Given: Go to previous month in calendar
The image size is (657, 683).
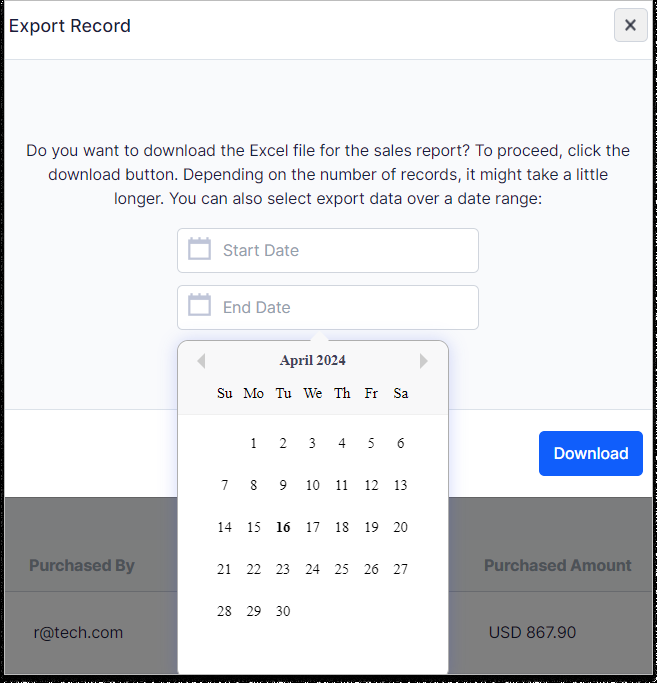Looking at the screenshot, I should pos(201,361).
